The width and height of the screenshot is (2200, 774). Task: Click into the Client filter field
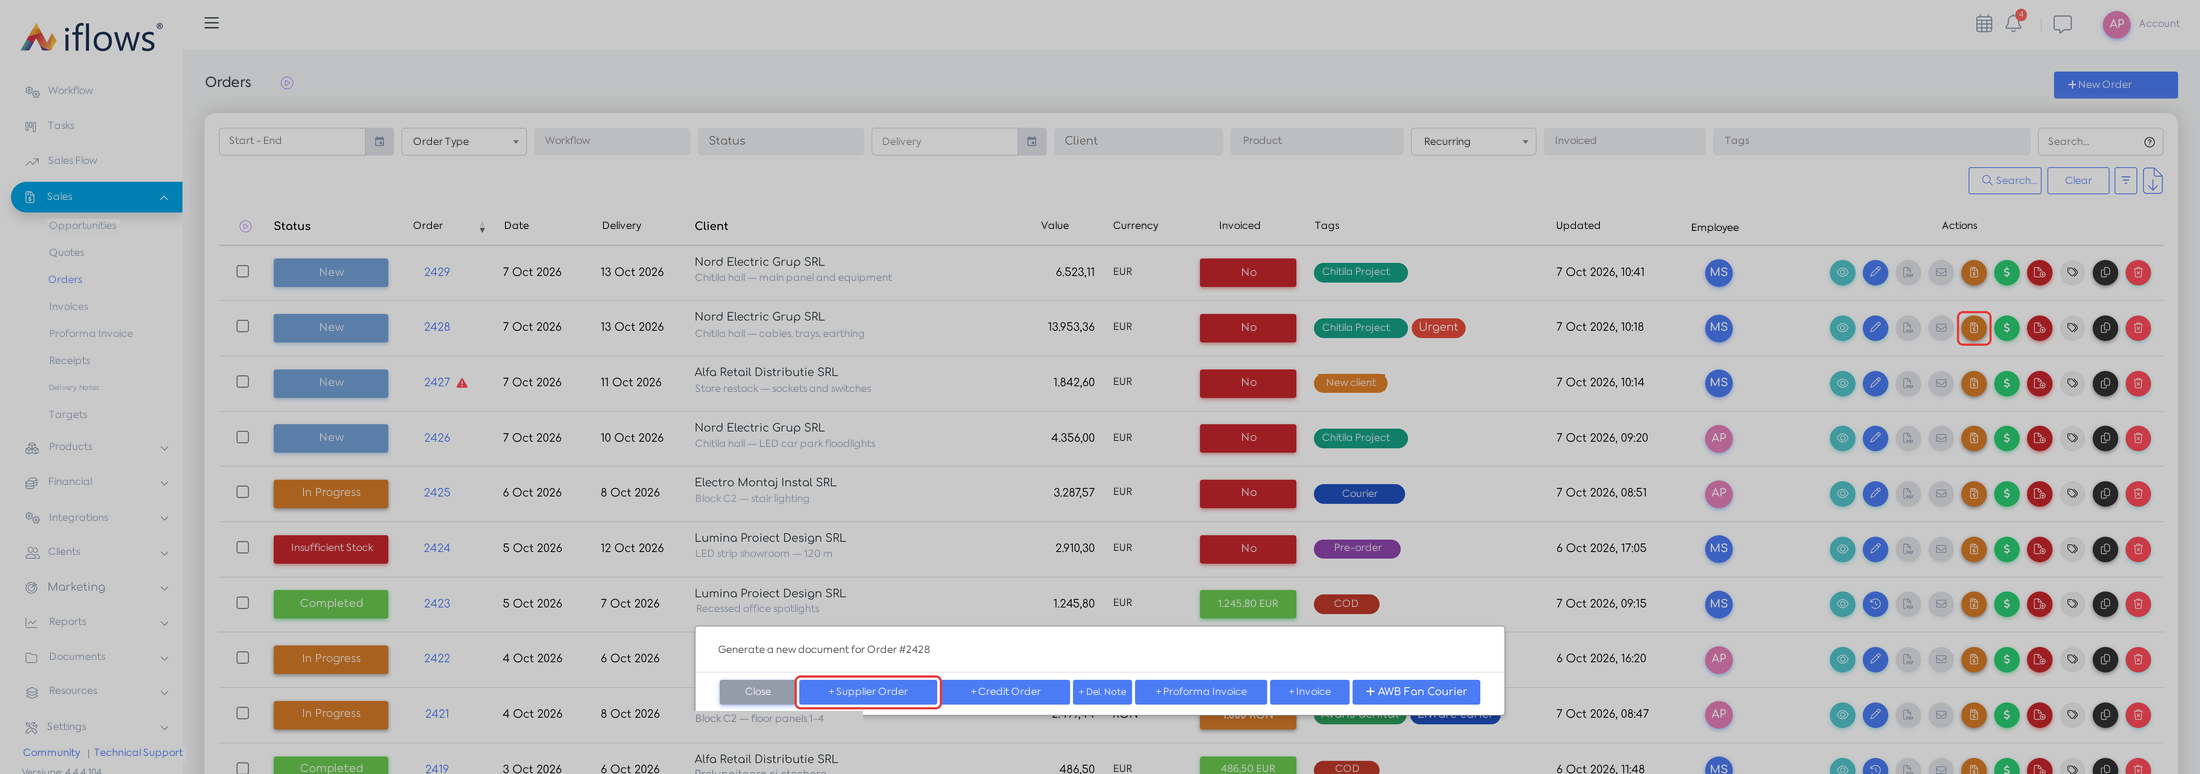[1138, 142]
